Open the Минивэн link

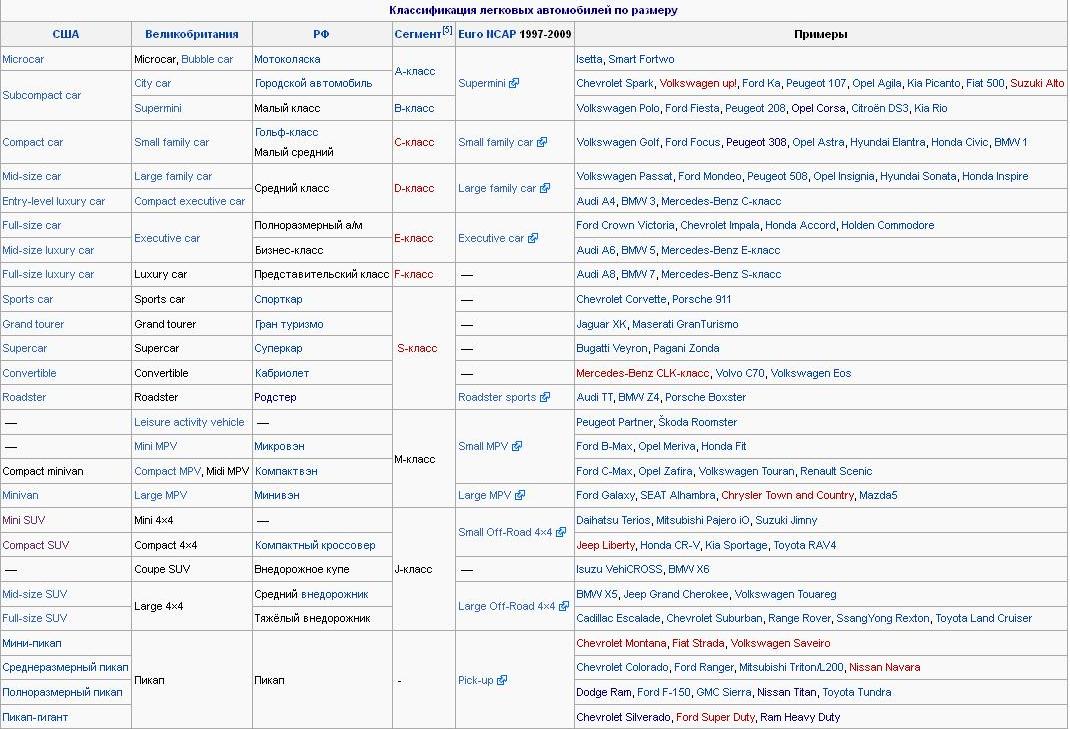(277, 496)
